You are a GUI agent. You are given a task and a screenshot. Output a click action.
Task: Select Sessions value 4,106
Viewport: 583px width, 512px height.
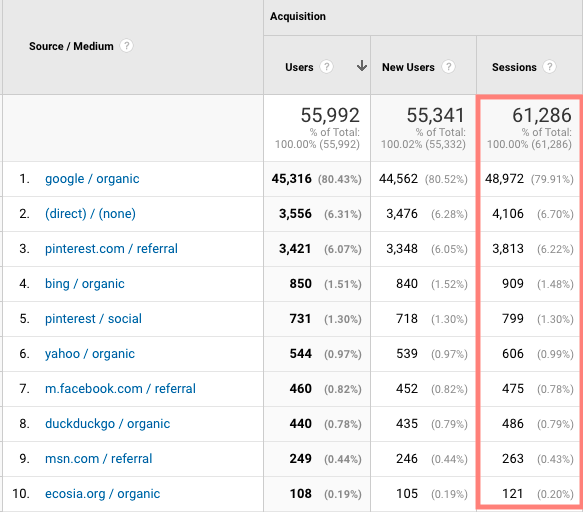pos(508,214)
